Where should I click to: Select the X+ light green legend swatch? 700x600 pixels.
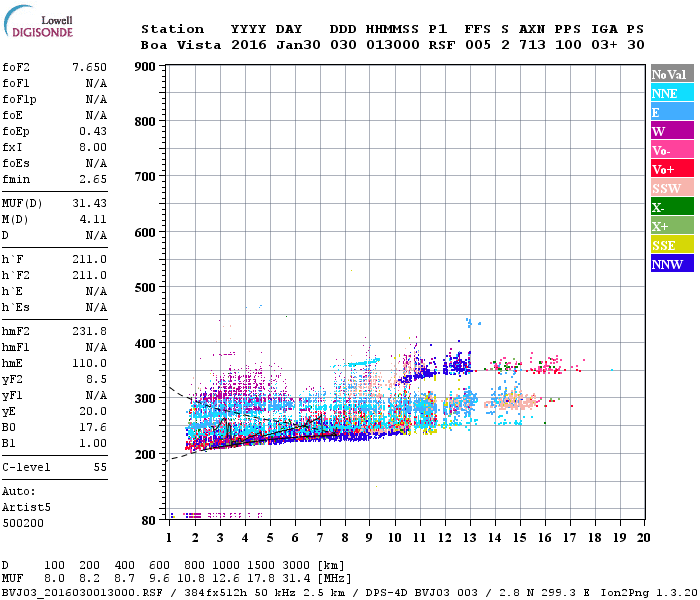[x=672, y=226]
